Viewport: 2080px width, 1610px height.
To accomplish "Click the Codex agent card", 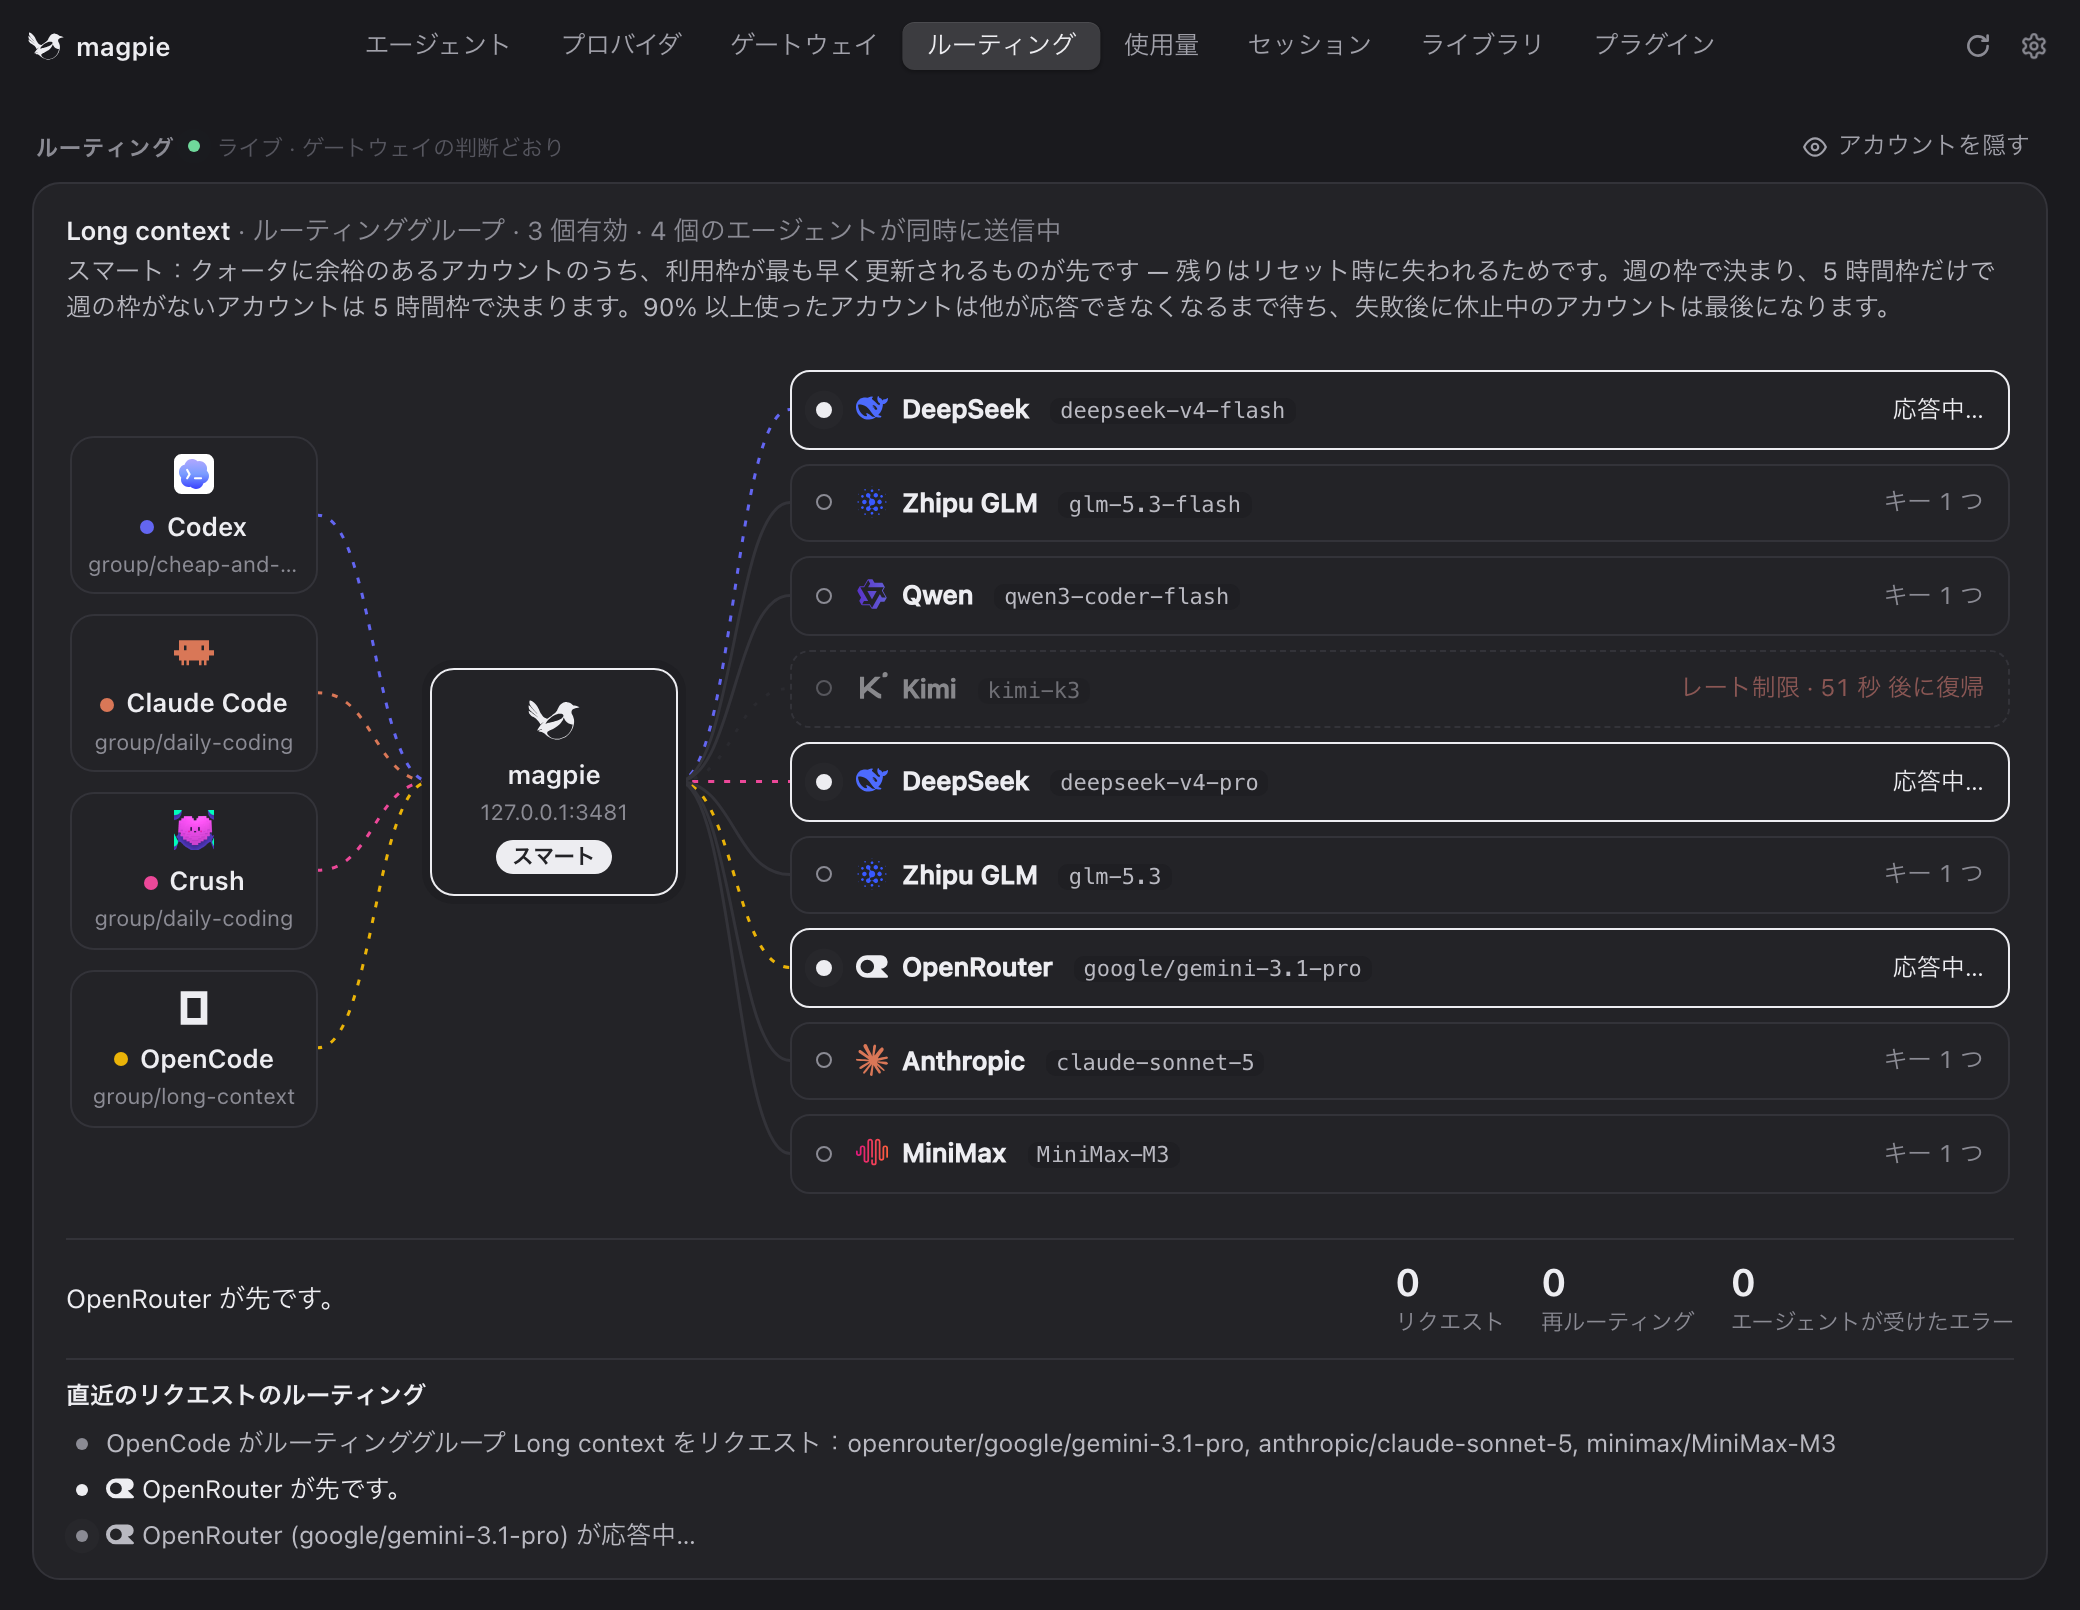I will pyautogui.click(x=194, y=515).
